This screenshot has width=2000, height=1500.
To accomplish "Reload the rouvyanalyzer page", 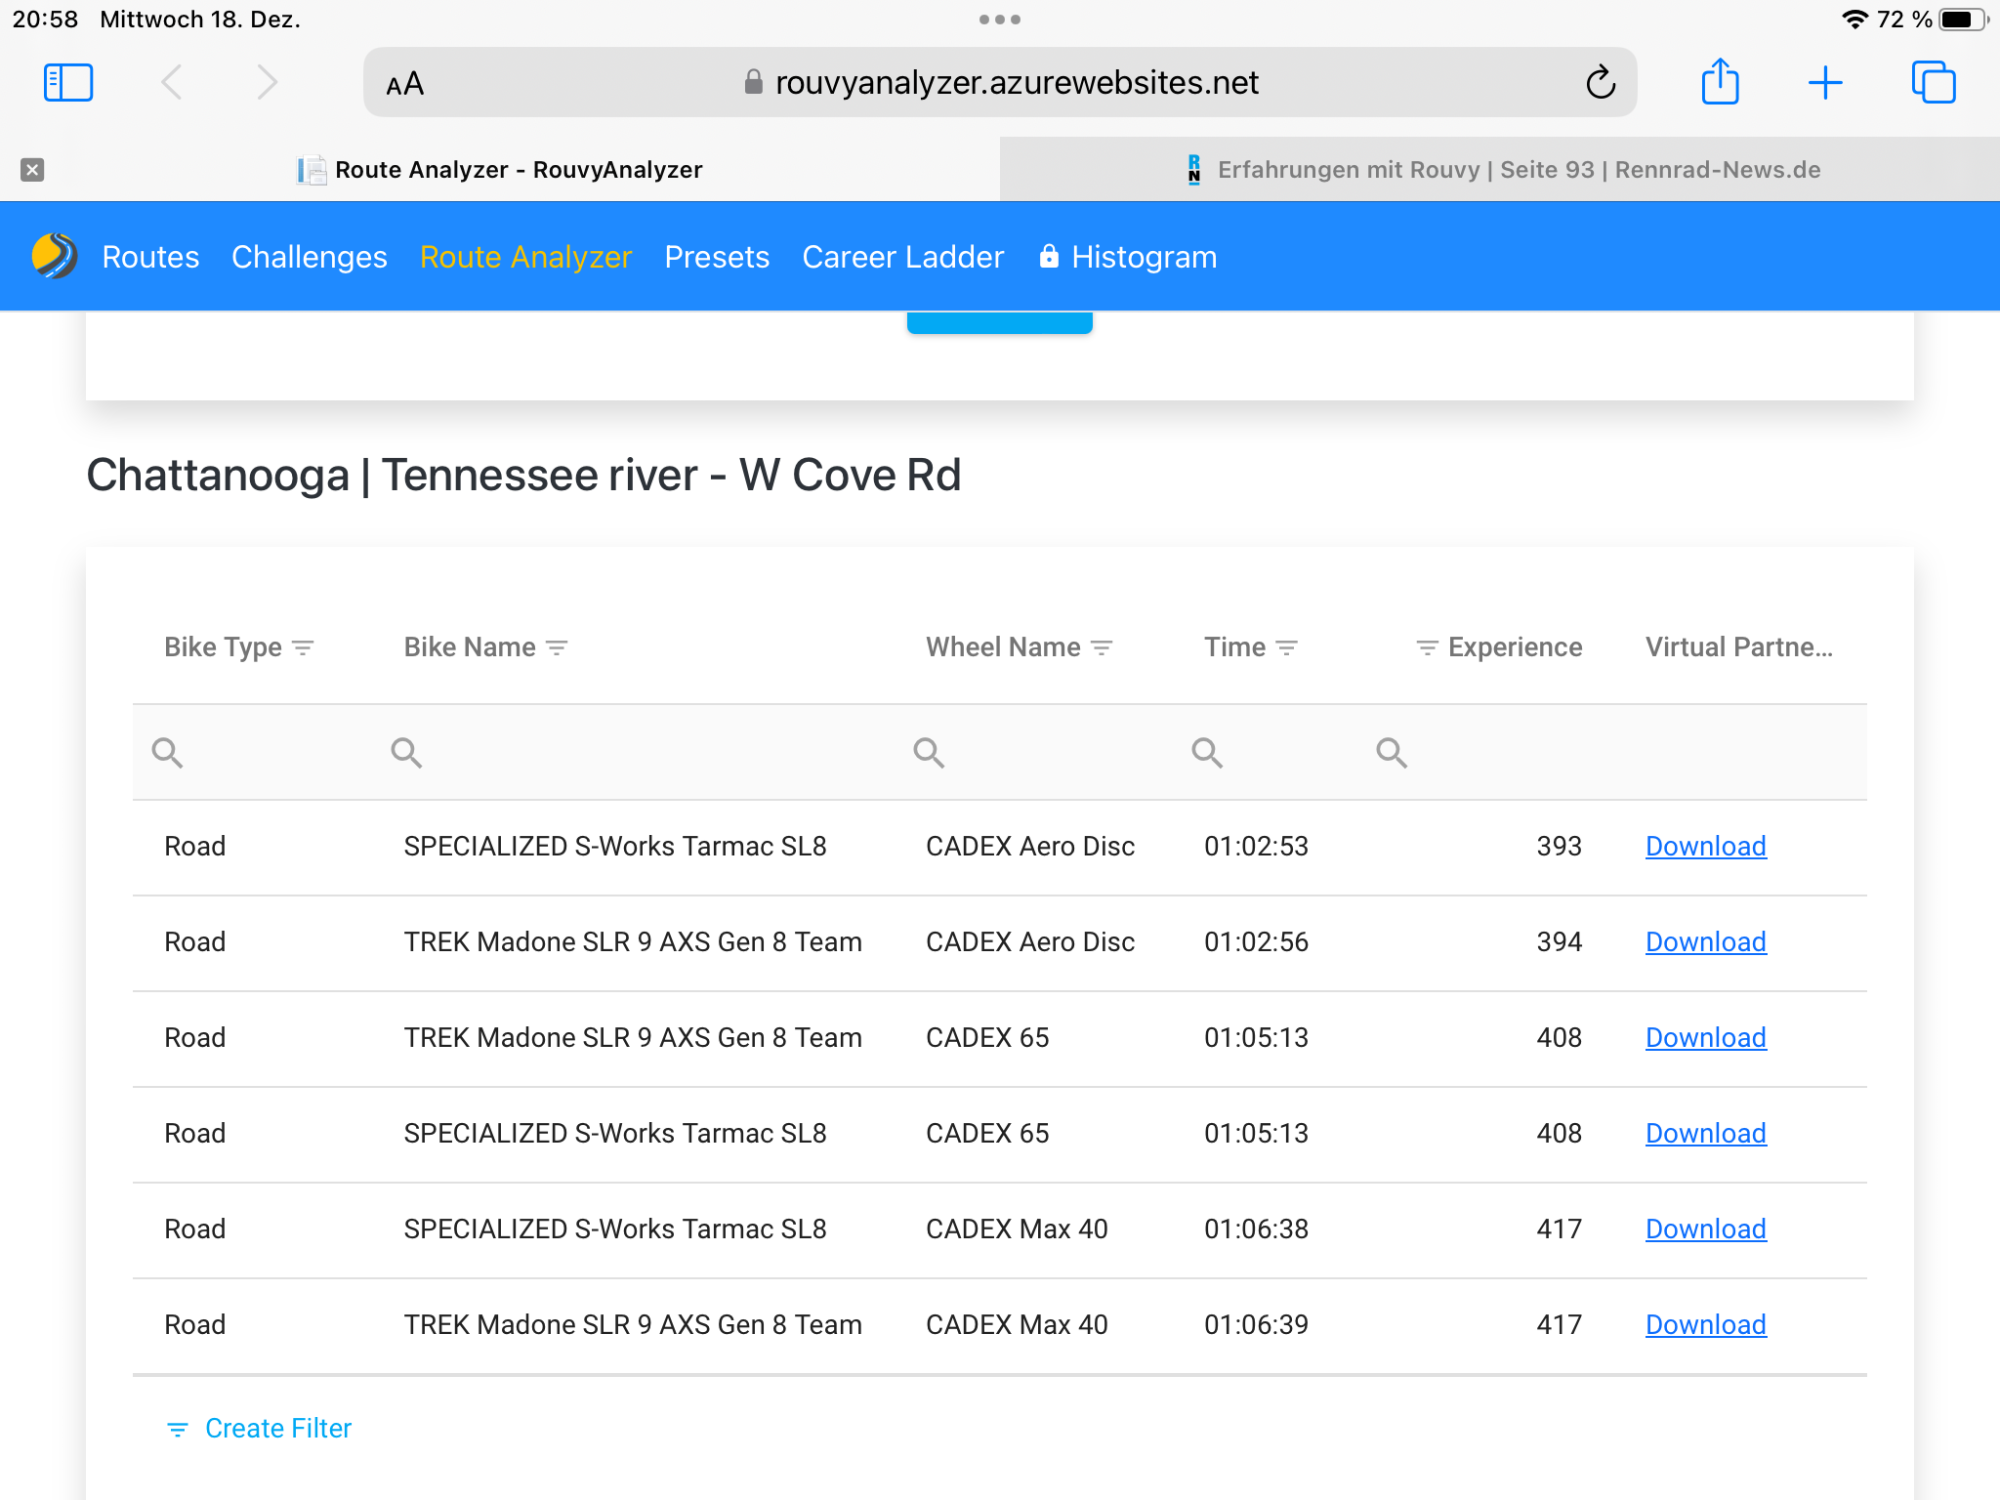I will [1600, 82].
